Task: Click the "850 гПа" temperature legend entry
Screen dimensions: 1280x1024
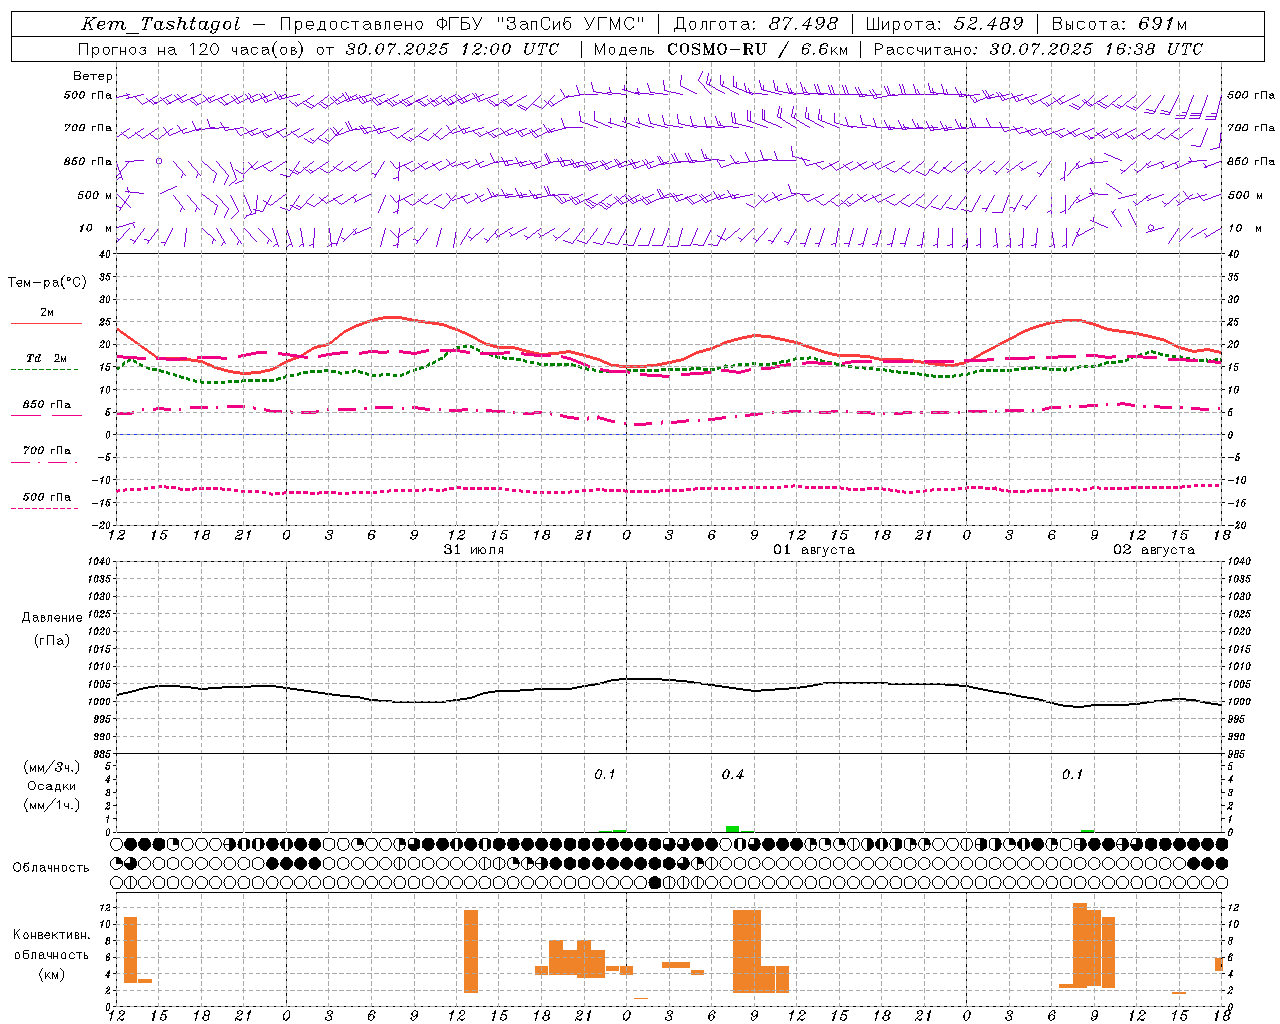Action: coord(46,405)
